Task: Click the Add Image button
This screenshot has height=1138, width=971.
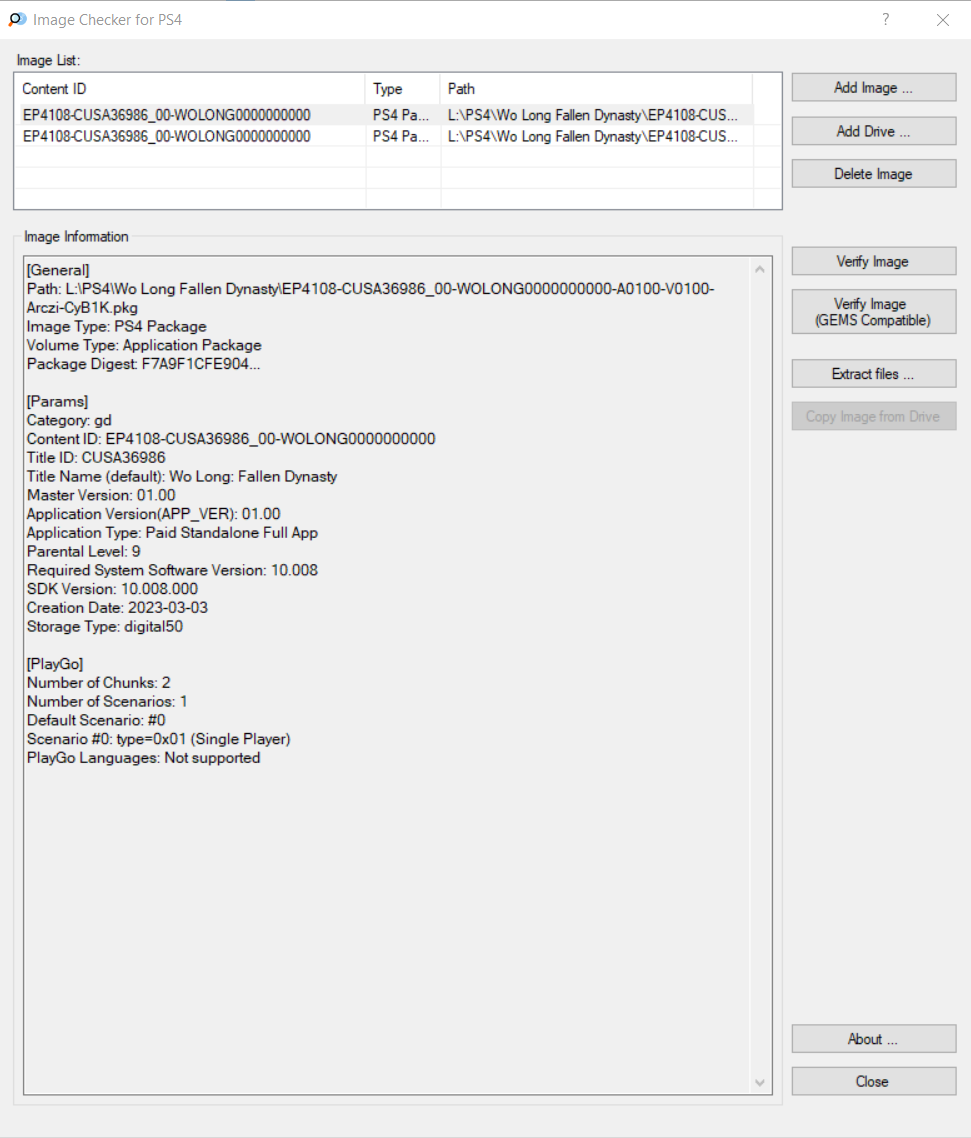Action: coord(873,88)
